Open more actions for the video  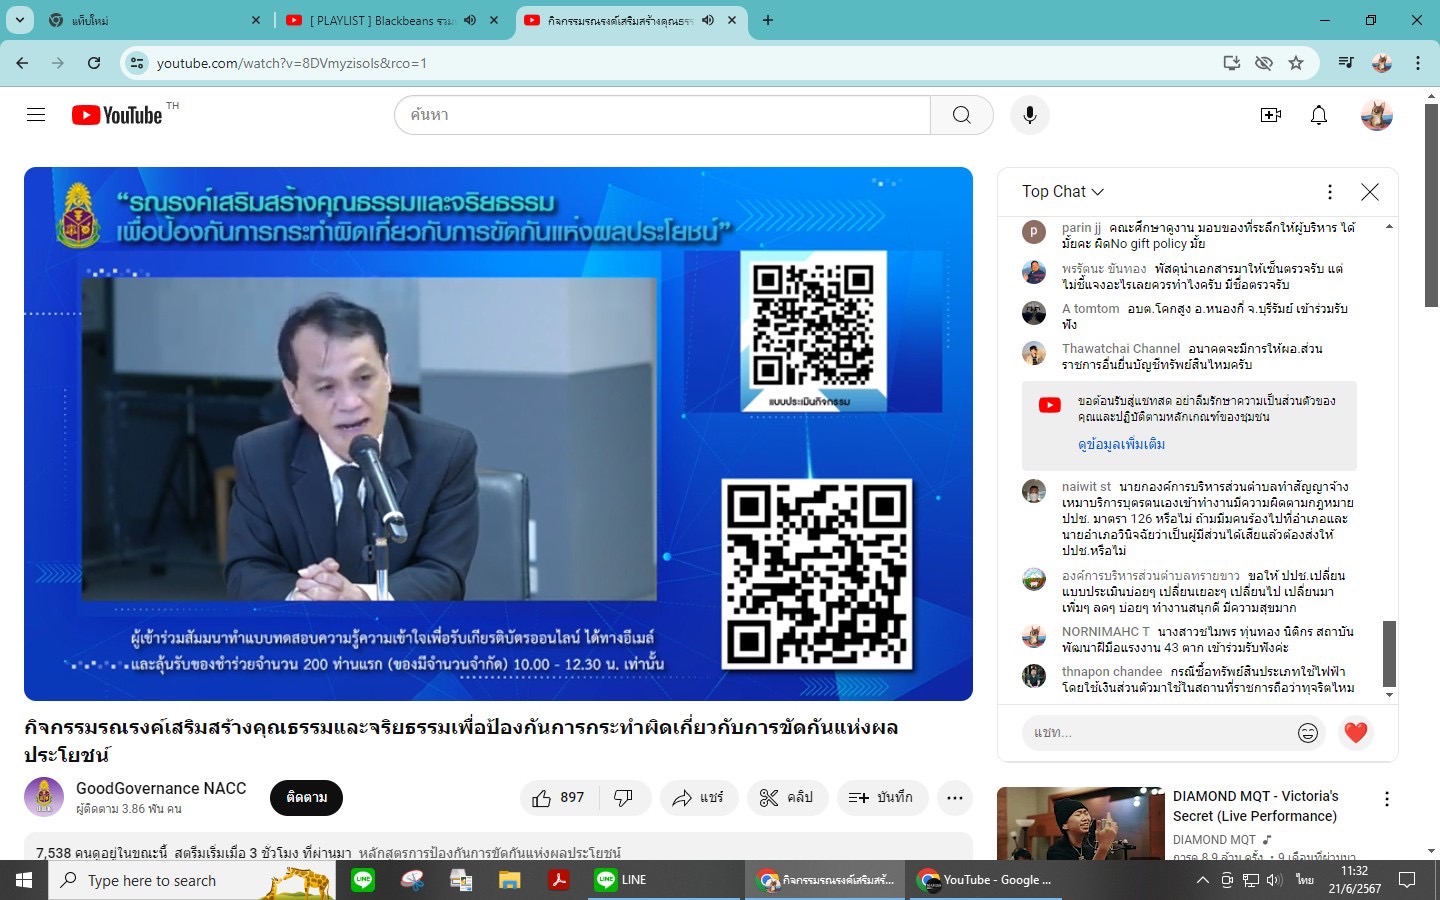tap(955, 797)
